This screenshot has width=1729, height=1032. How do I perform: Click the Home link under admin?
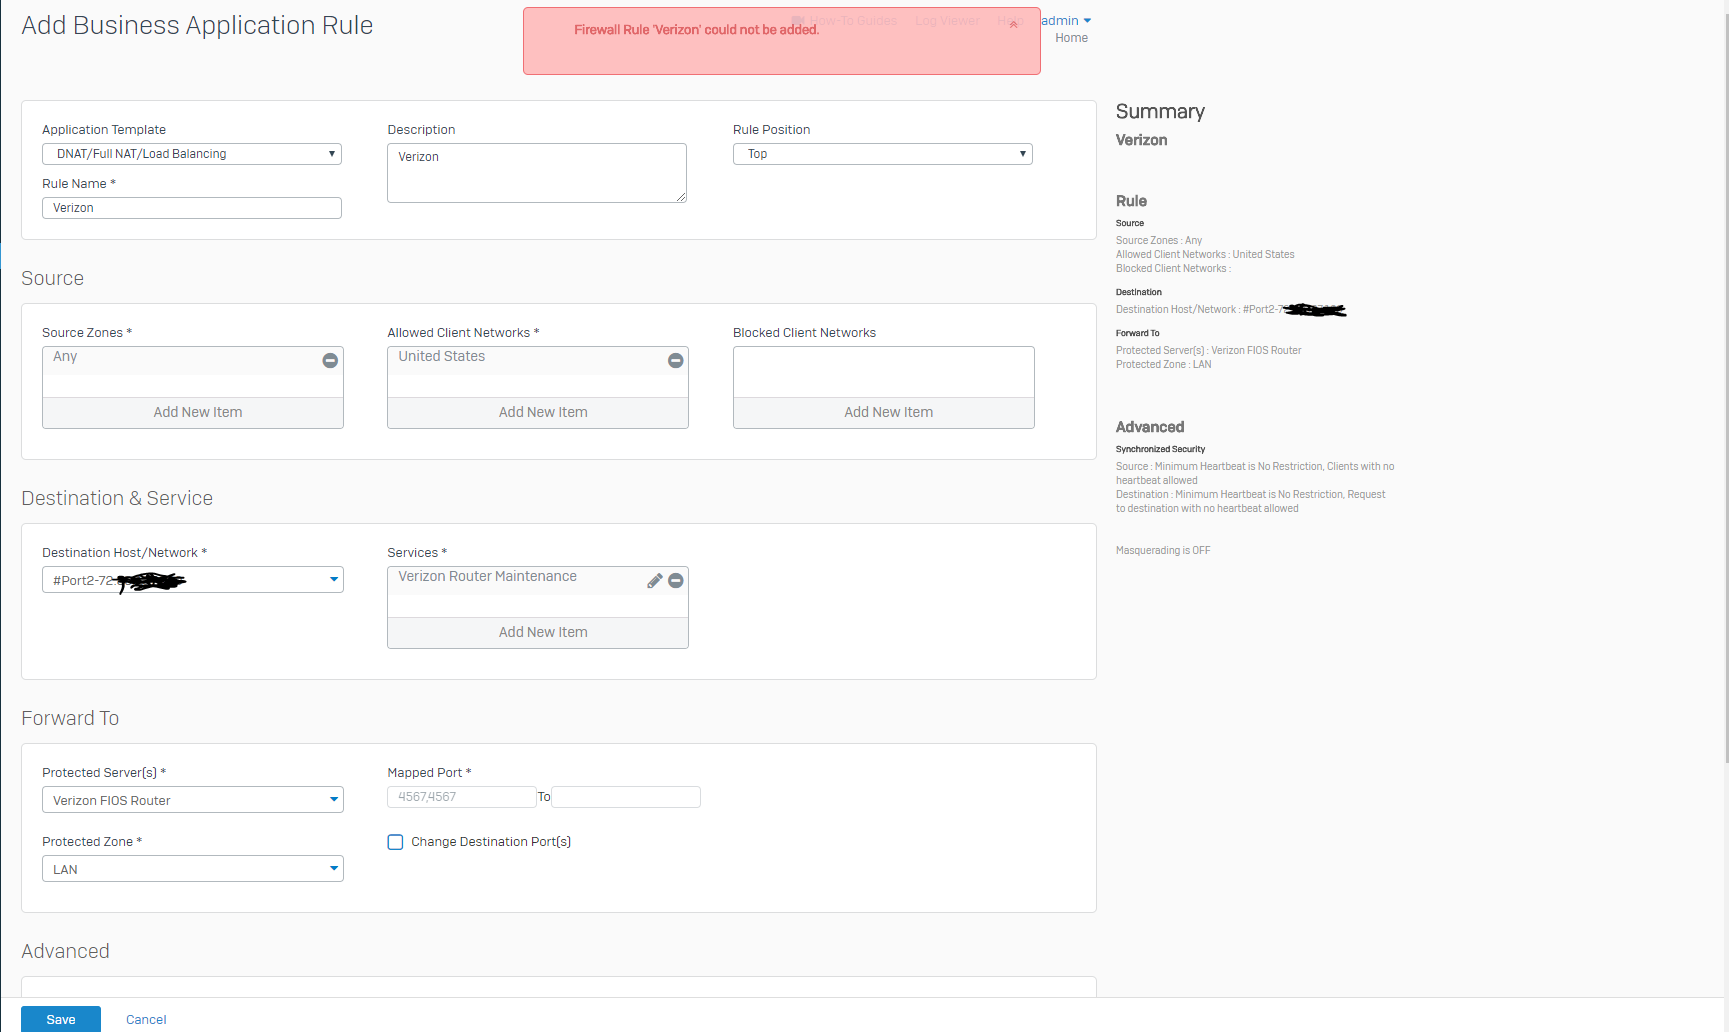click(1071, 38)
